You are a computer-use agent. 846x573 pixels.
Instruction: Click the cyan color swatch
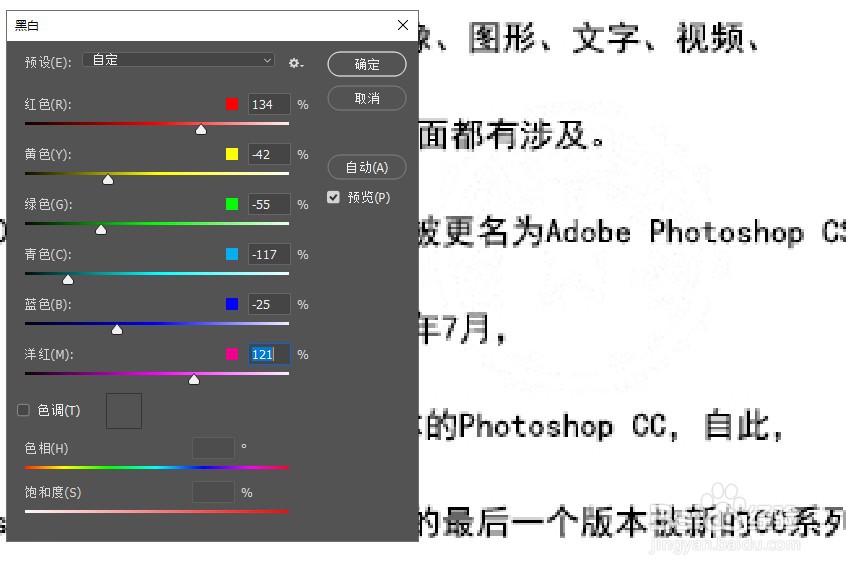232,254
